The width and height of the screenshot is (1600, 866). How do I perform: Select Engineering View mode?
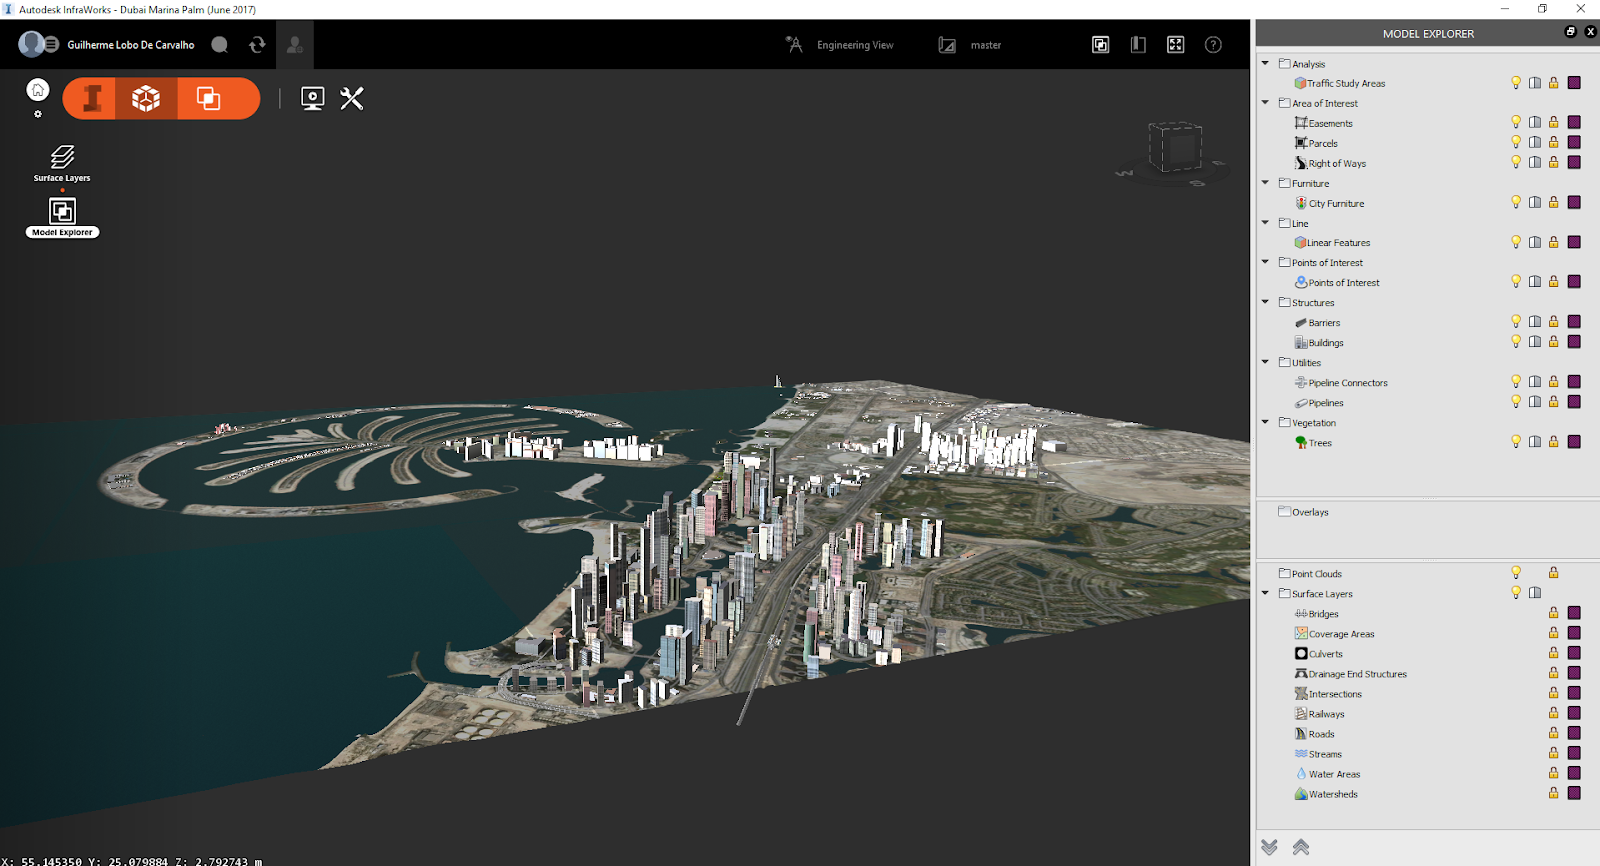(854, 45)
